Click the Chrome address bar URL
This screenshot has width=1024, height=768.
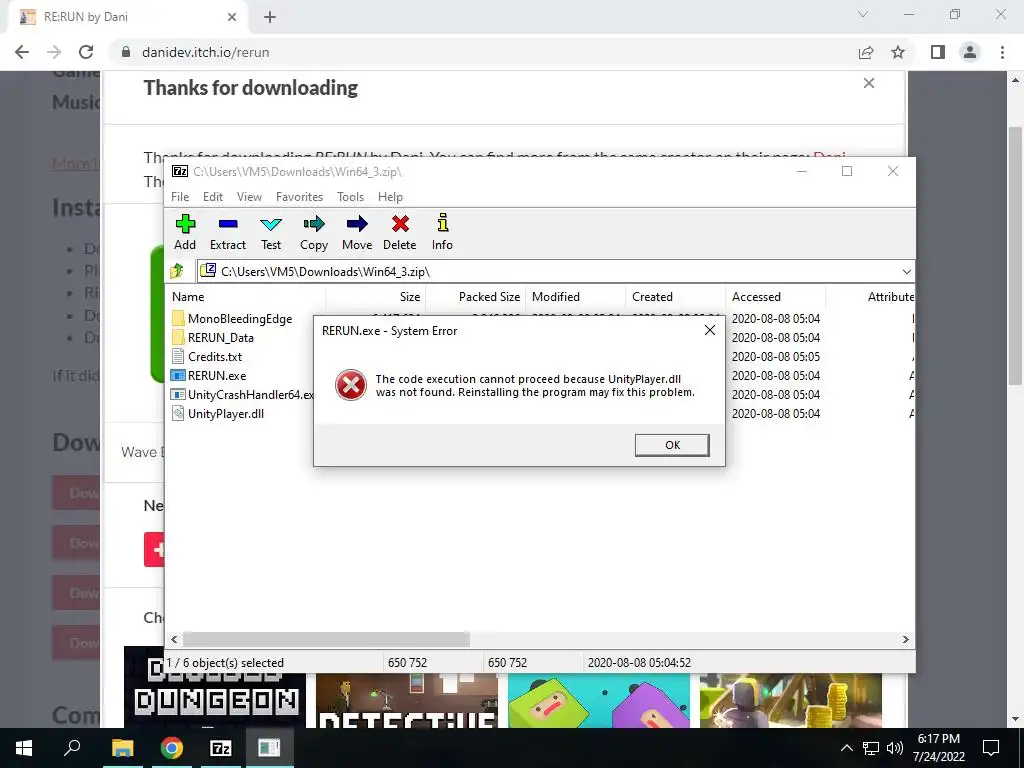click(x=205, y=52)
